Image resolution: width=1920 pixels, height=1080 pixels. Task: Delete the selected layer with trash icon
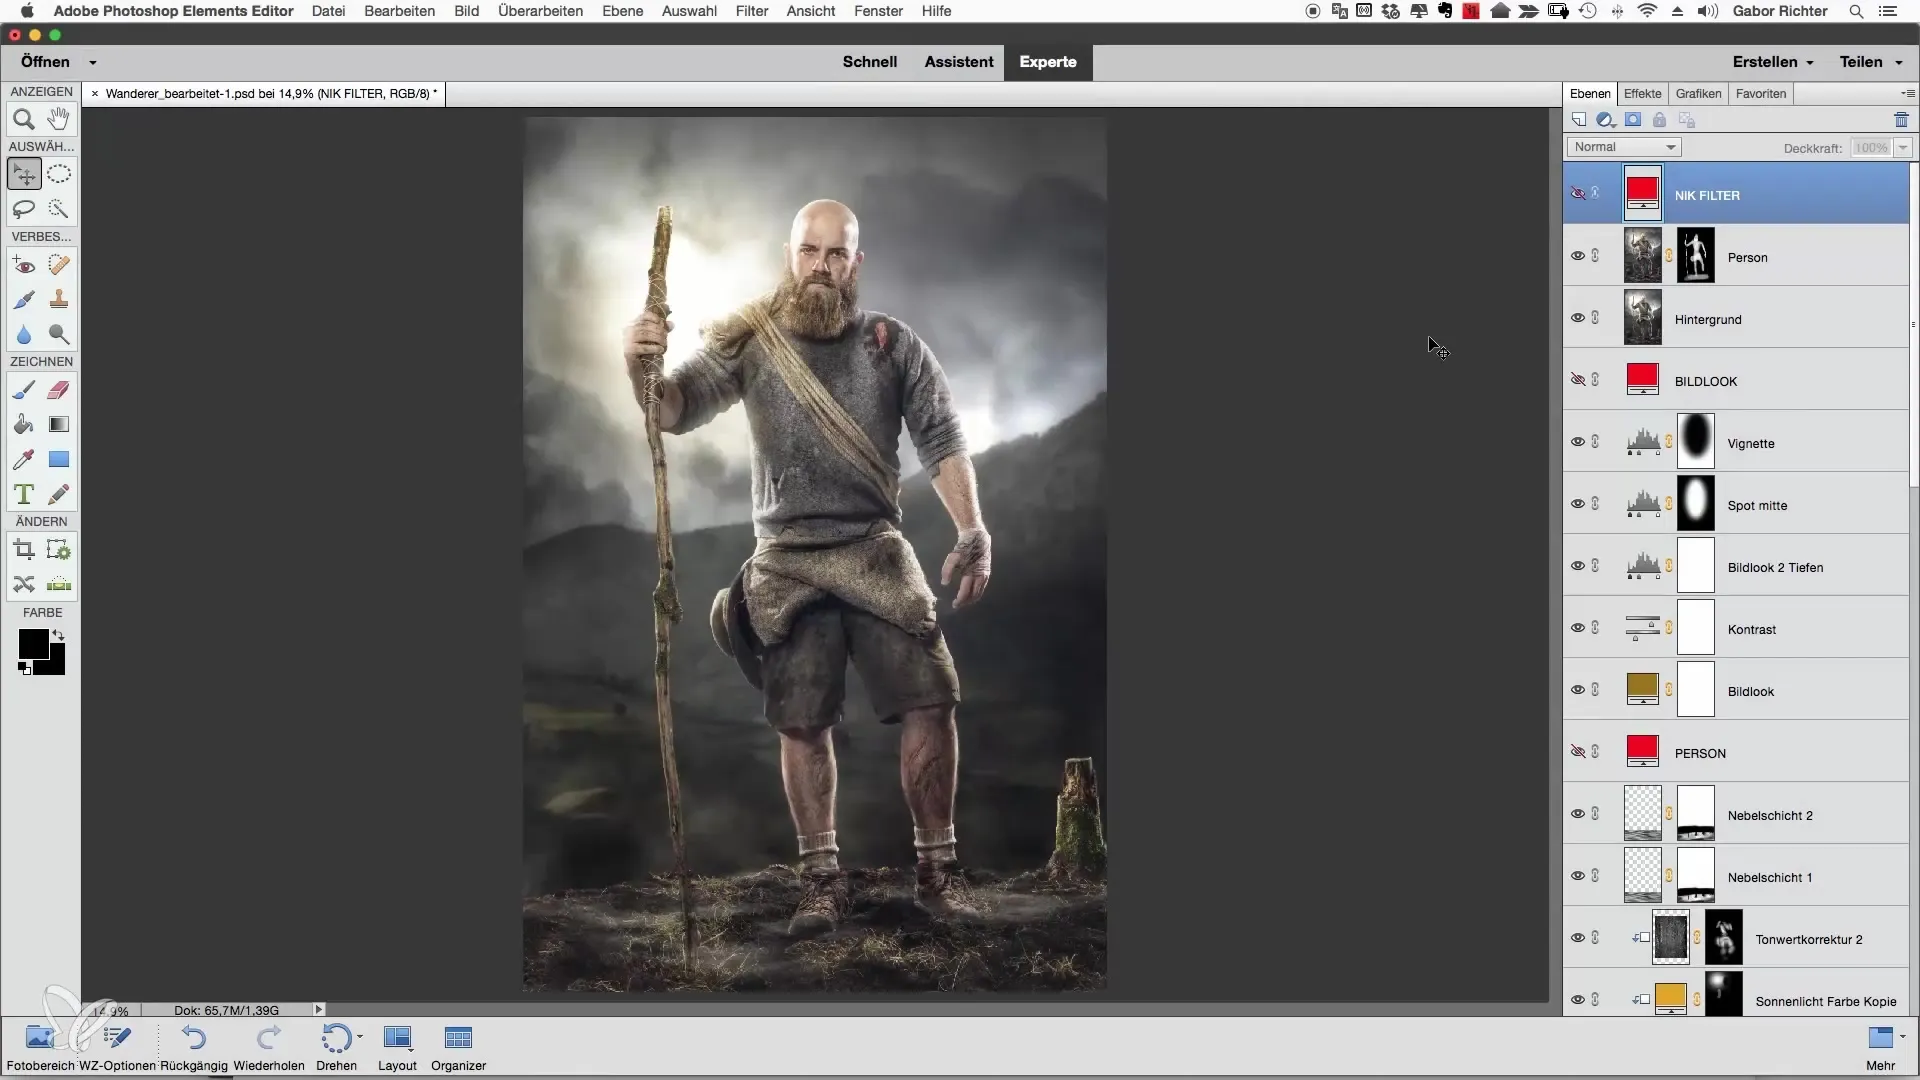(x=1901, y=120)
